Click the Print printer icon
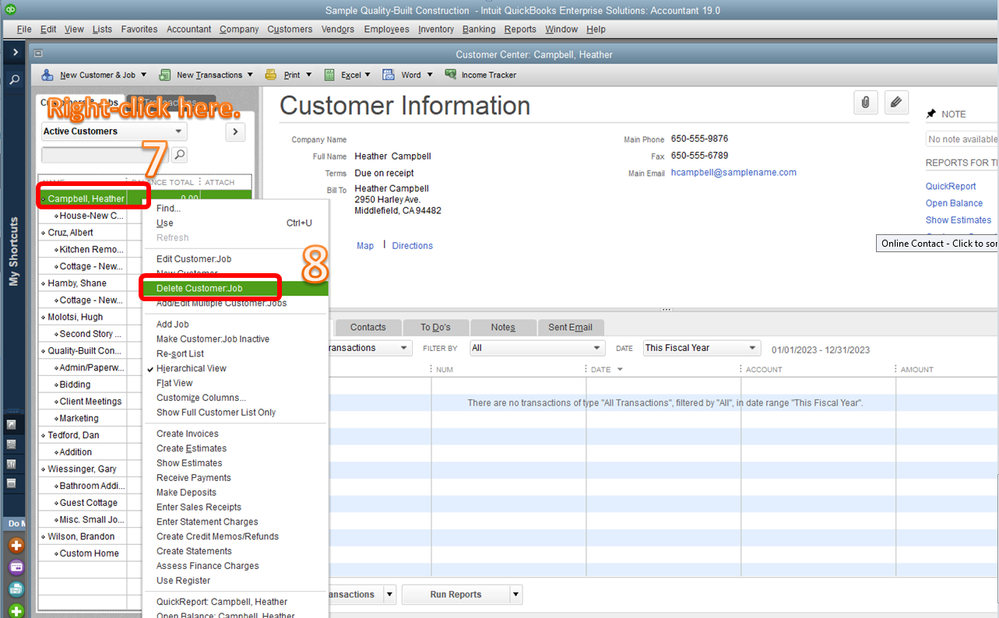999x618 pixels. 271,75
